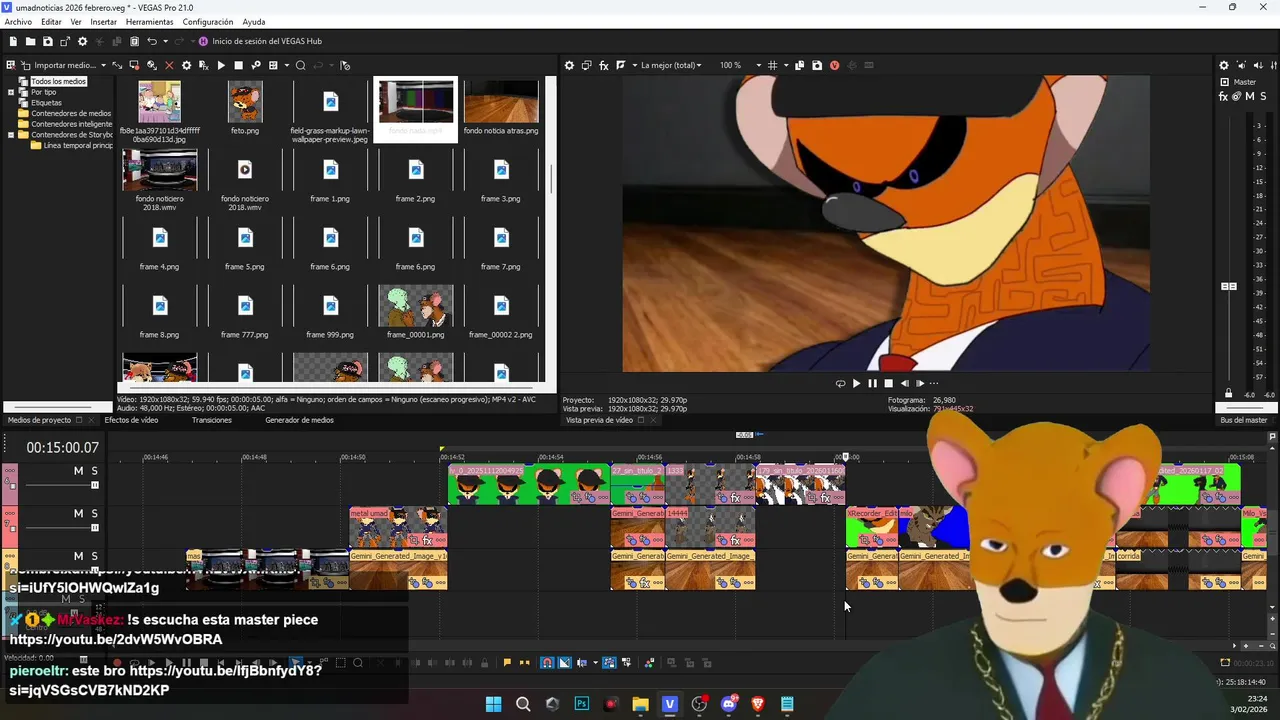Toggle split screen view in preview toolbar
This screenshot has width=1280, height=720.
tap(621, 65)
